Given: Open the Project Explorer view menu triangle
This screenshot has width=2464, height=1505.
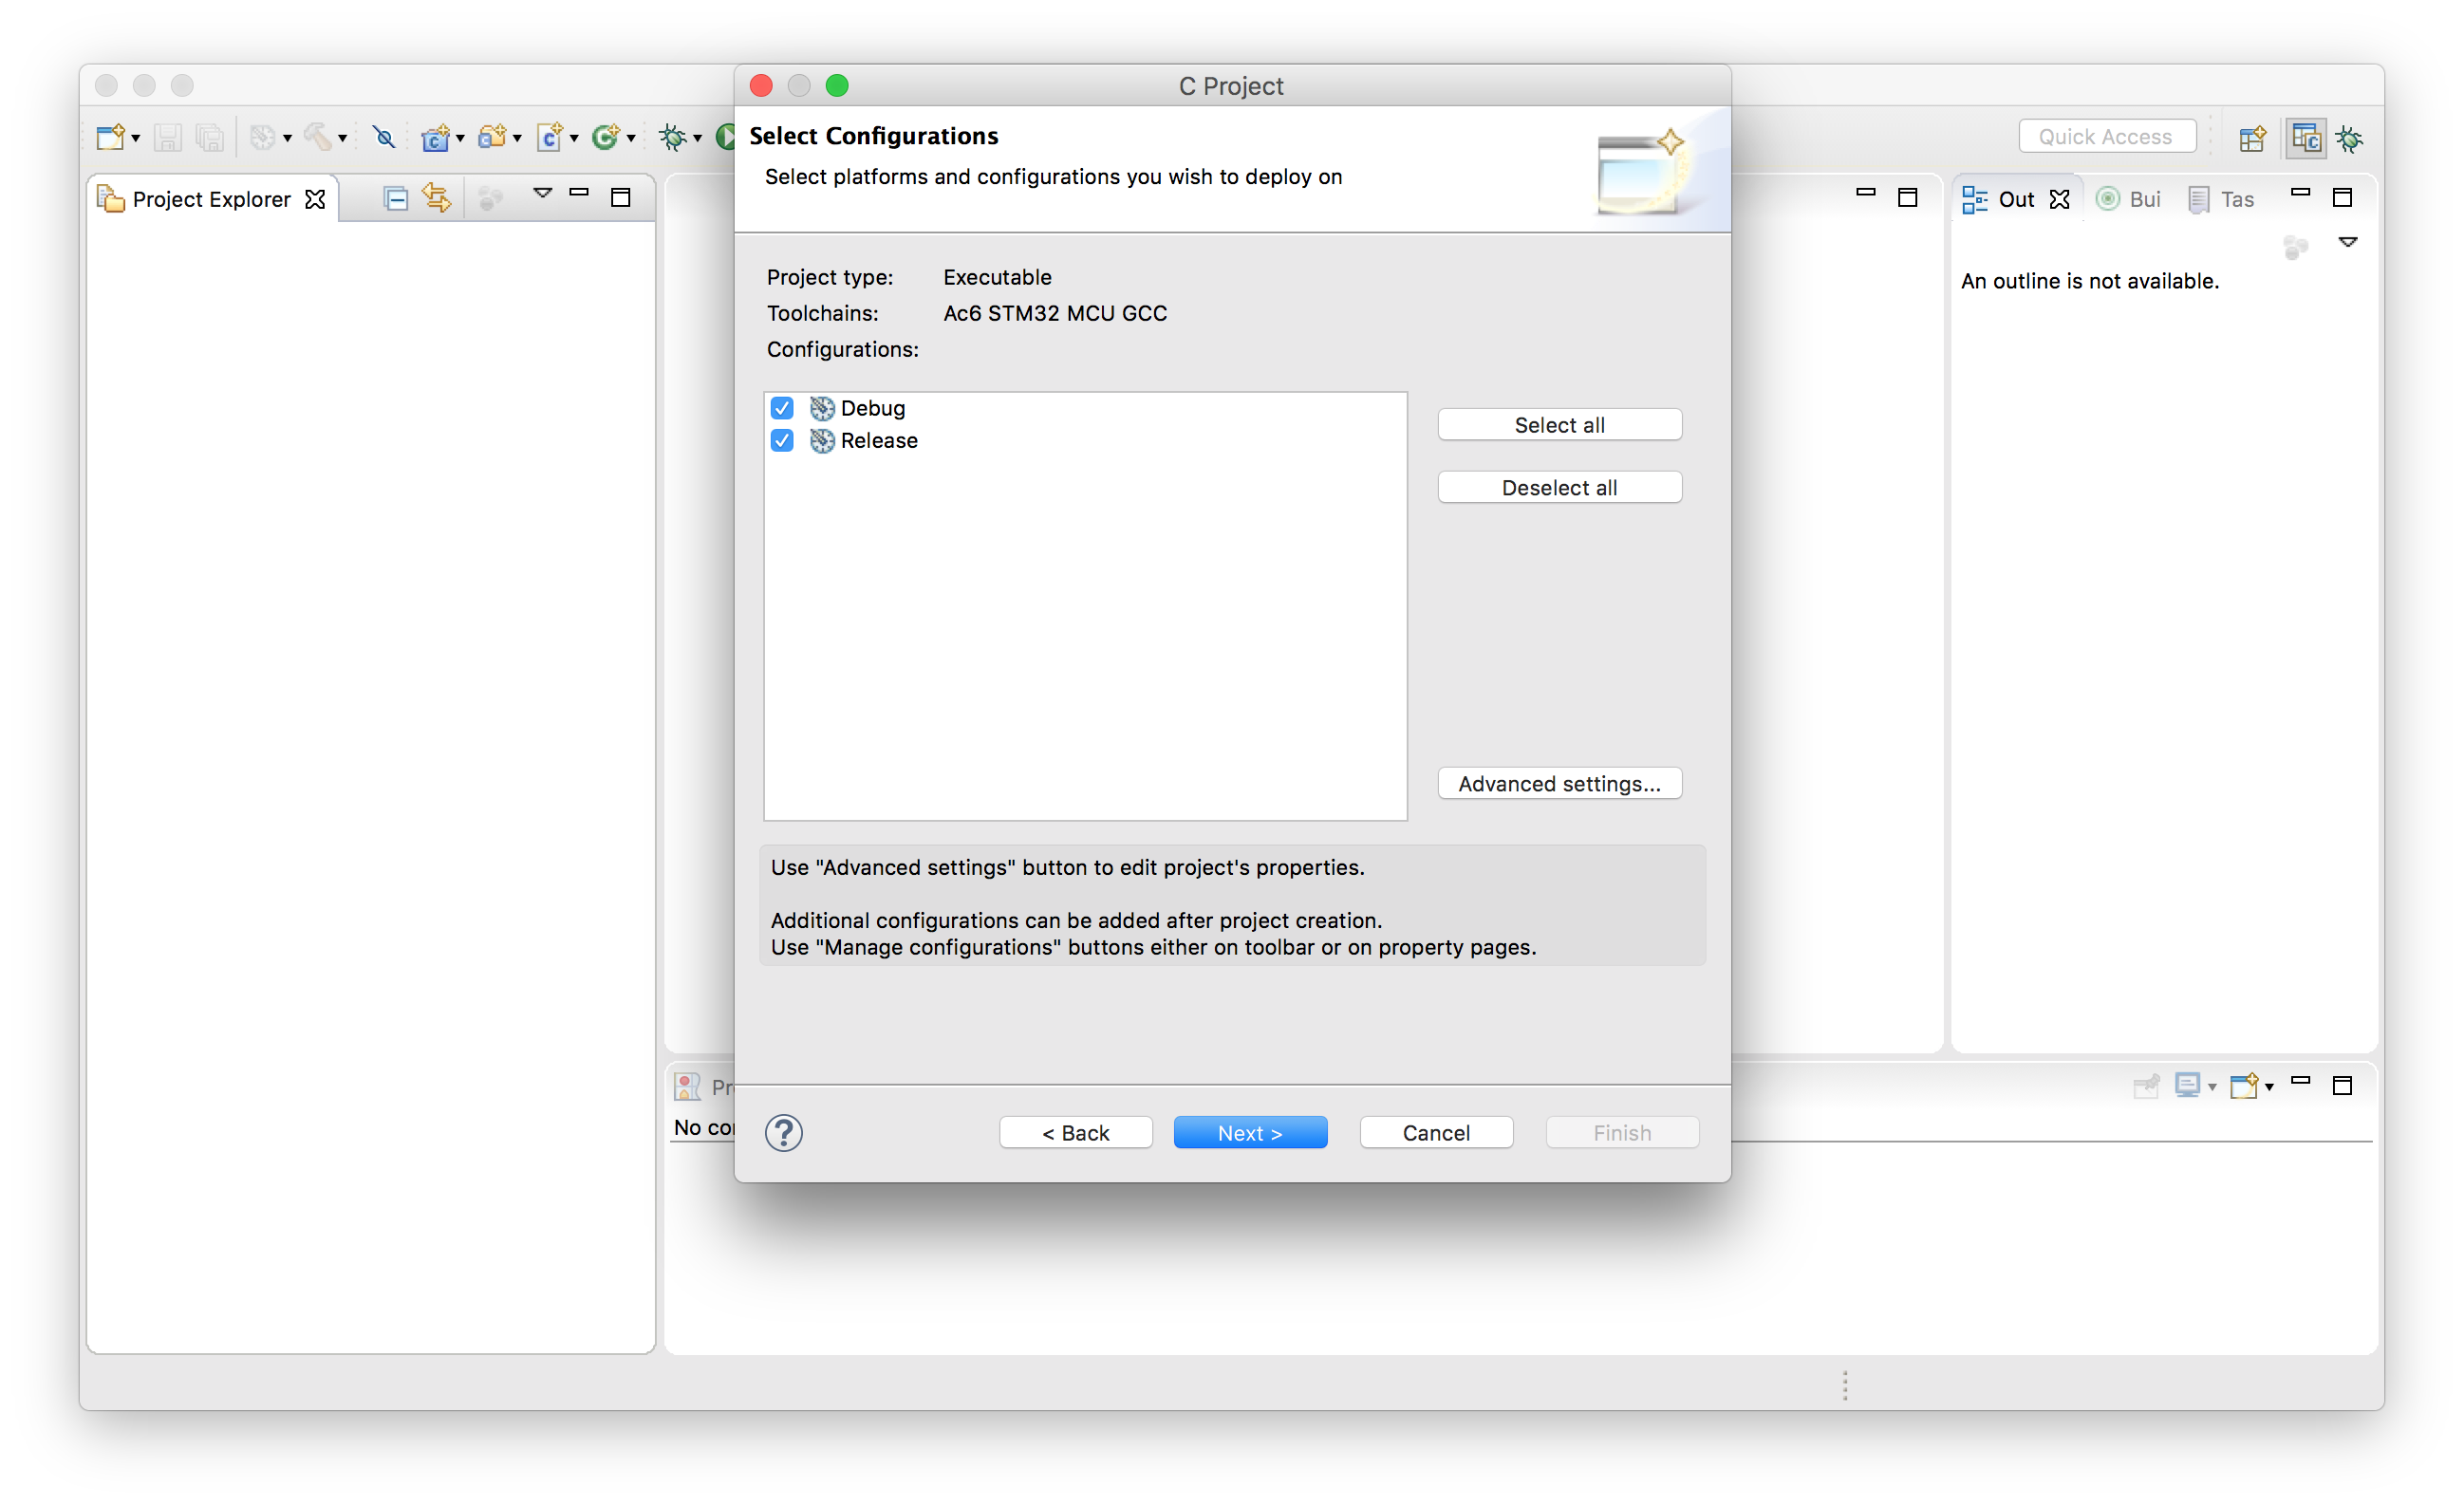Looking at the screenshot, I should click(542, 193).
